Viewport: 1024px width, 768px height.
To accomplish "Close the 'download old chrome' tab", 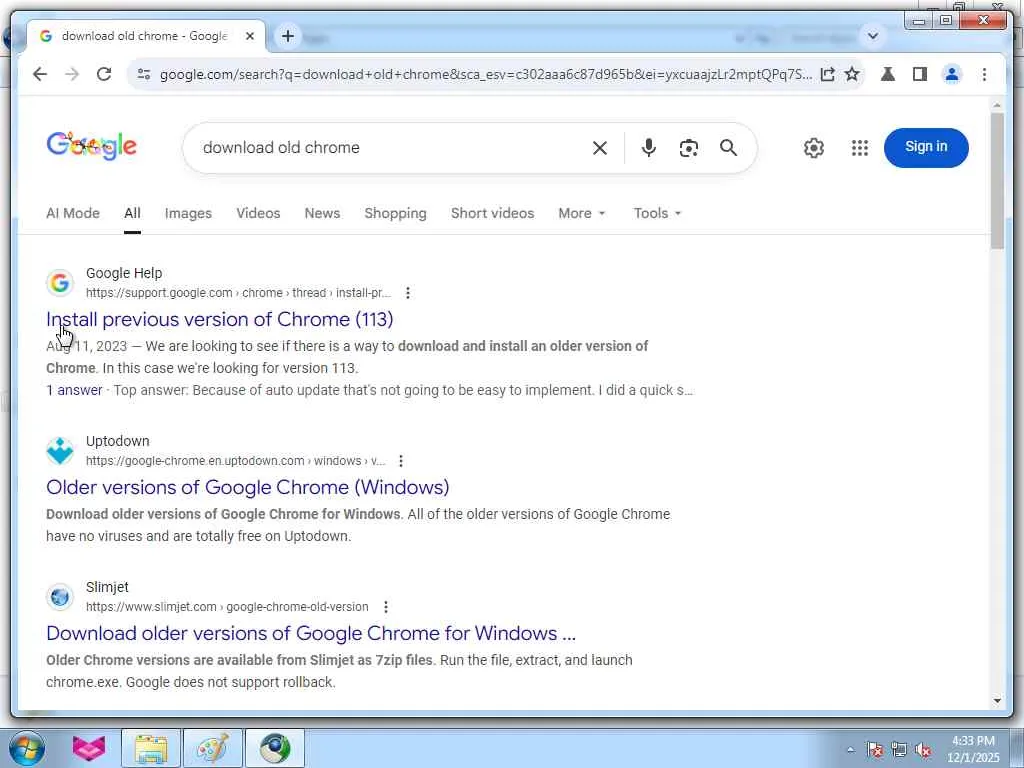I will click(249, 37).
